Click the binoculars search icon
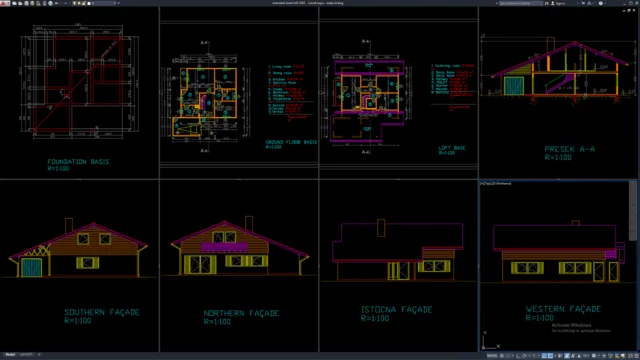 pos(547,3)
